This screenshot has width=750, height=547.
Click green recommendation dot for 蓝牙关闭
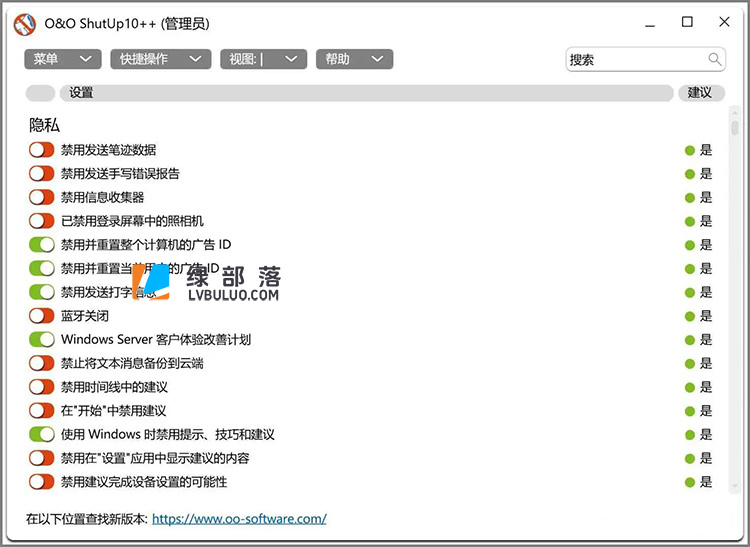689,317
